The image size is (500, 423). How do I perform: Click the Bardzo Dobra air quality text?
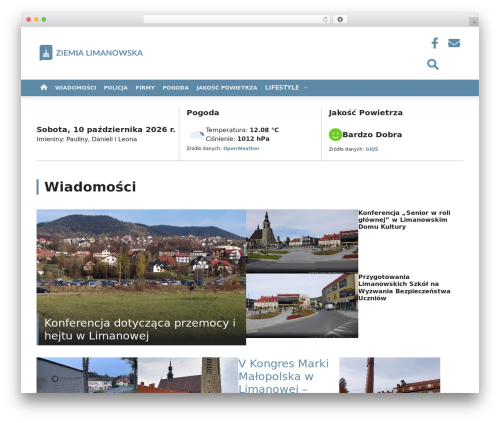[372, 135]
